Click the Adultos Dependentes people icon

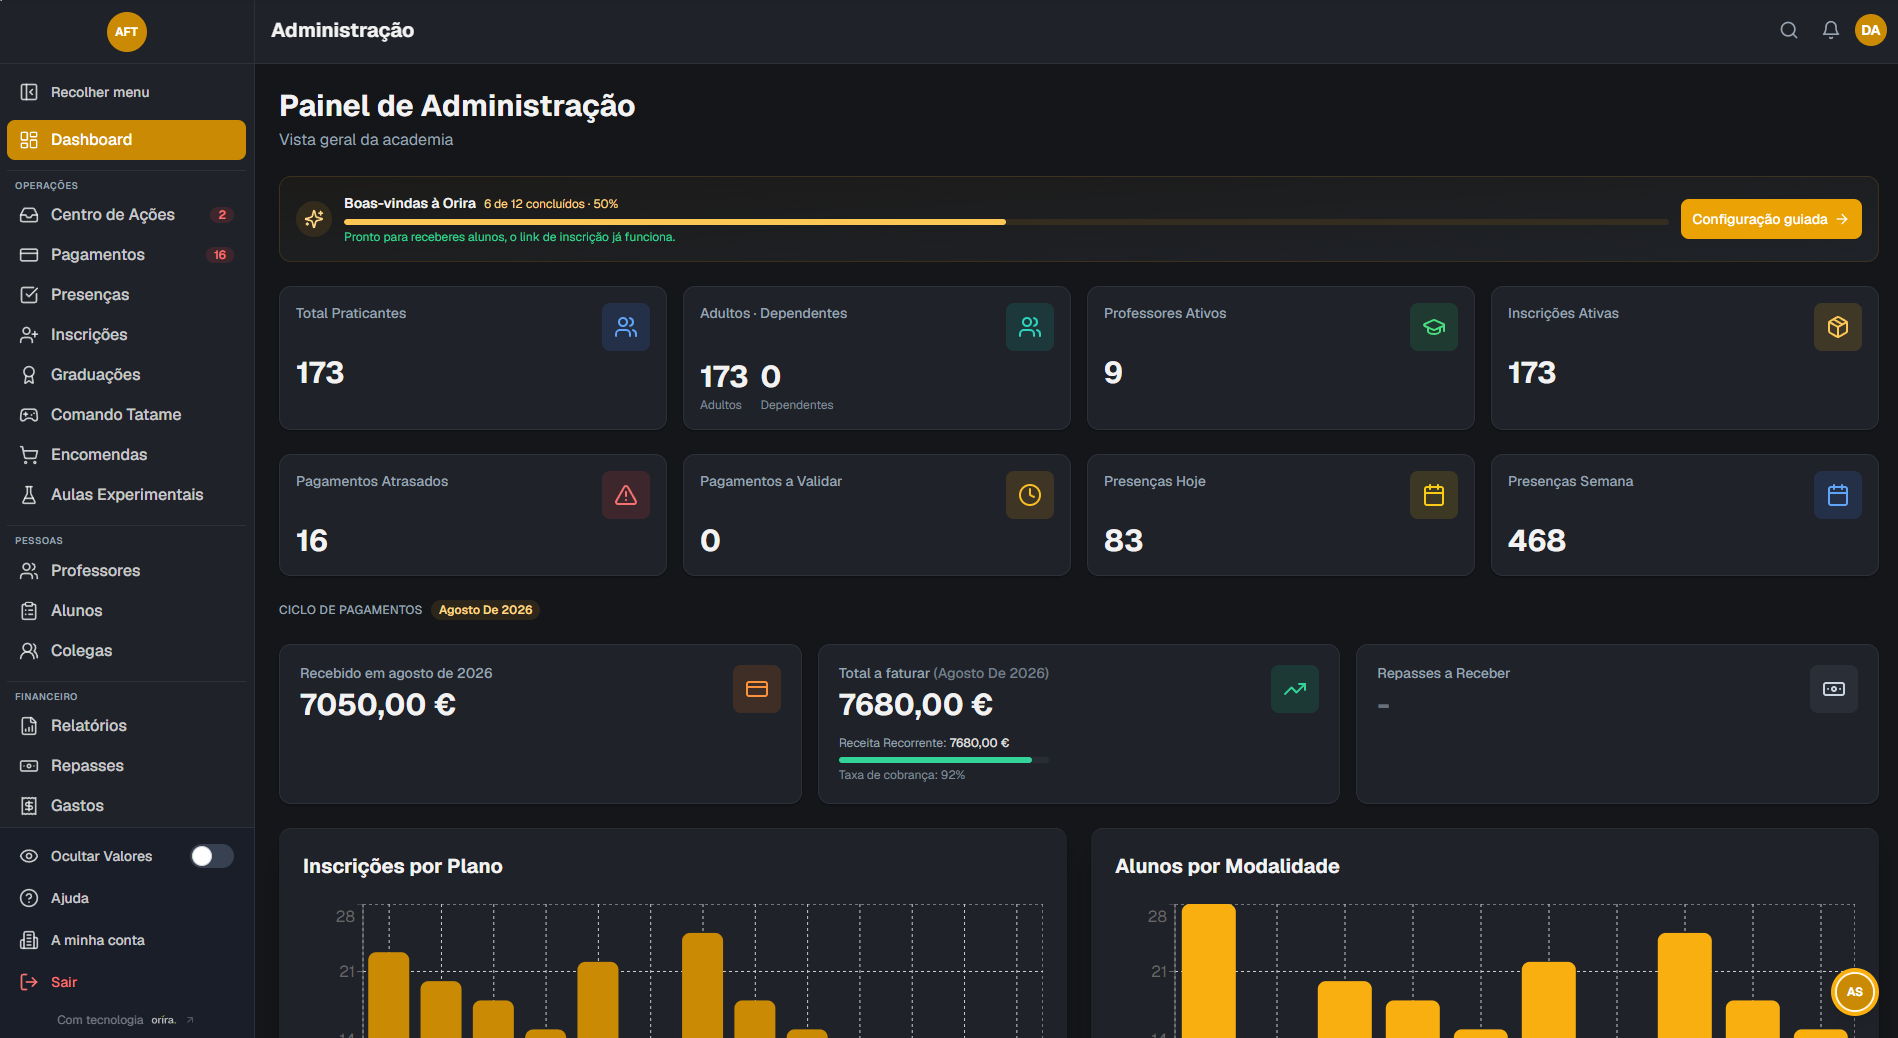pos(1030,327)
